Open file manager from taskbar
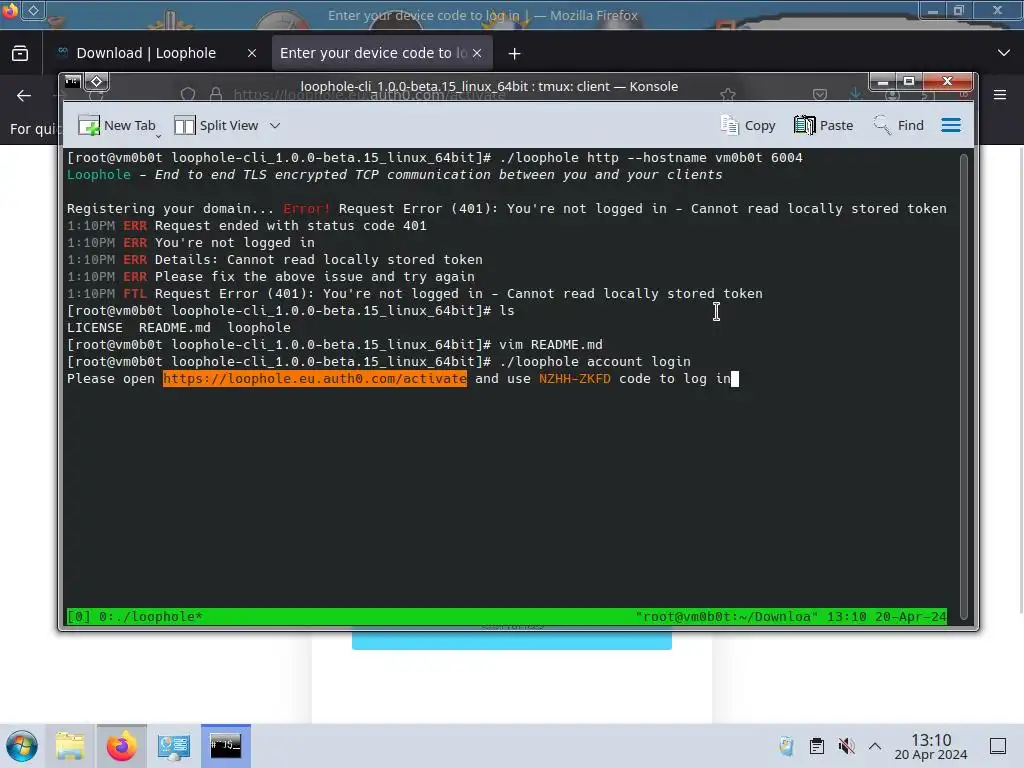 tap(70, 746)
